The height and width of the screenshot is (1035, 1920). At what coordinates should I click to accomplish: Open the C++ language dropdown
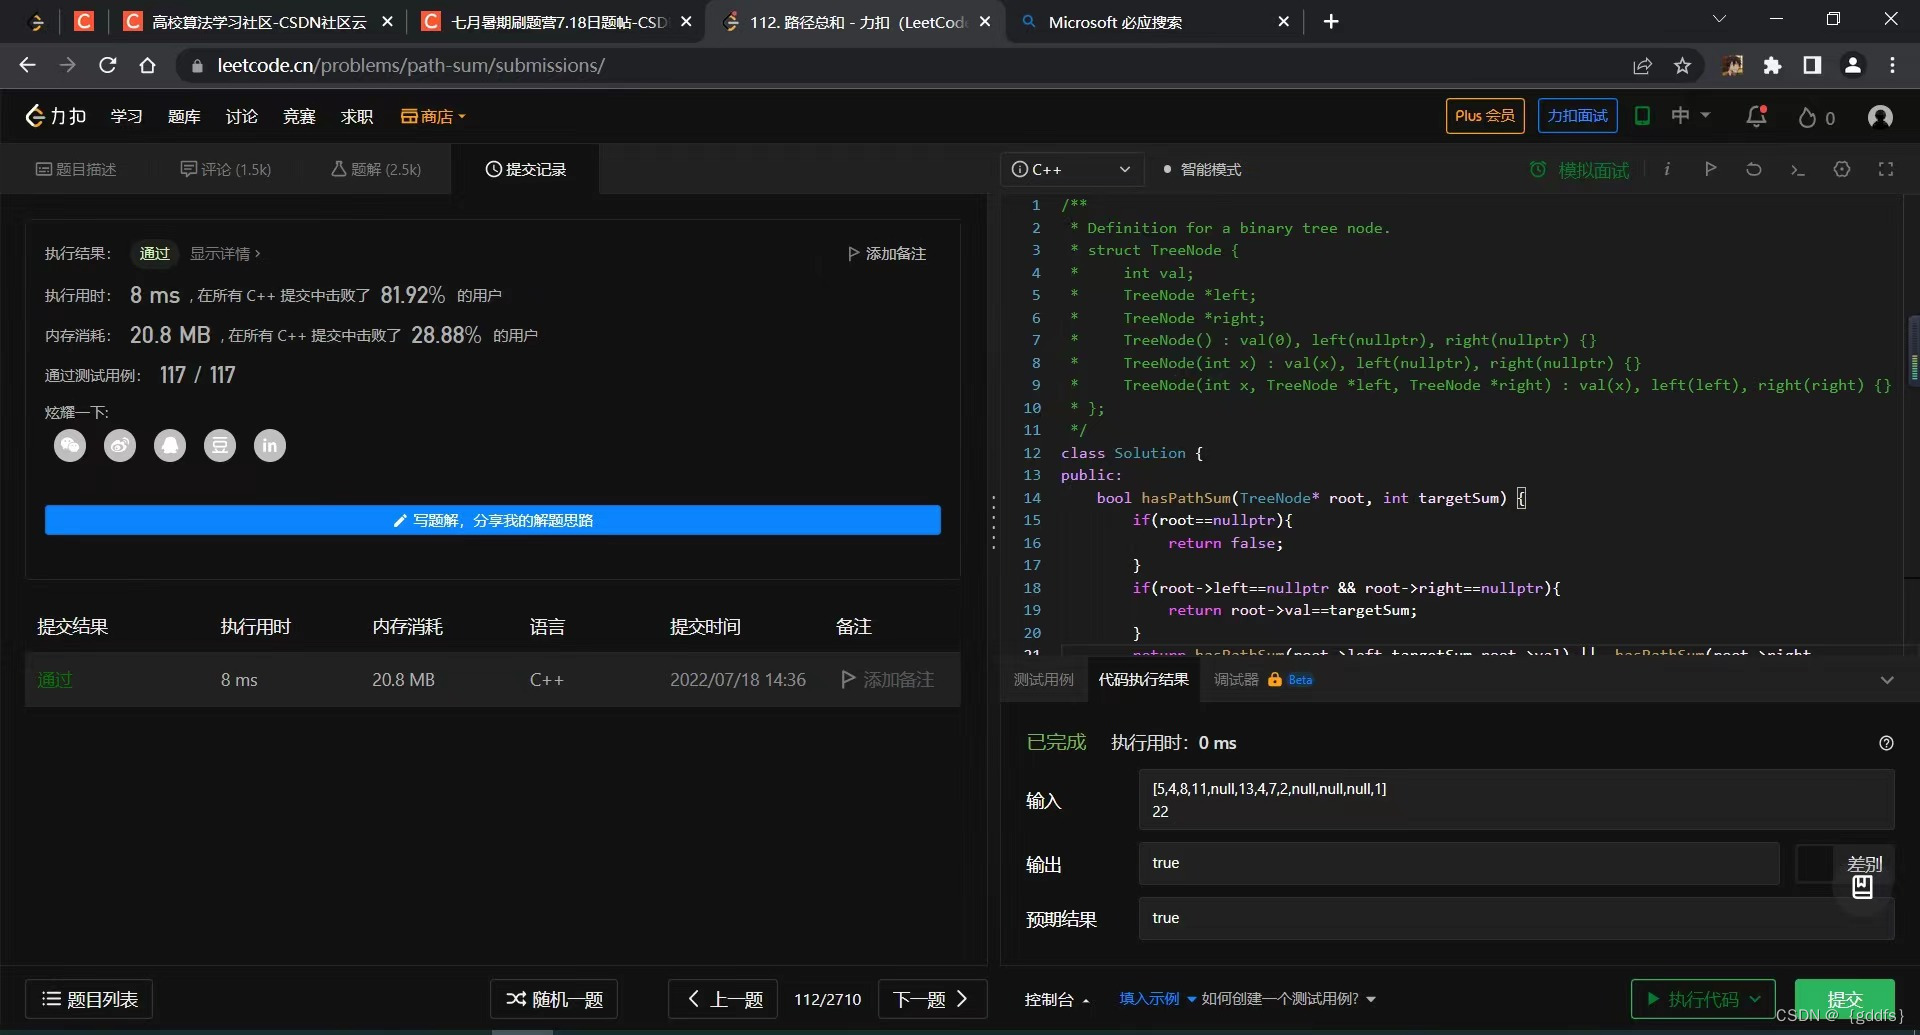click(1072, 170)
